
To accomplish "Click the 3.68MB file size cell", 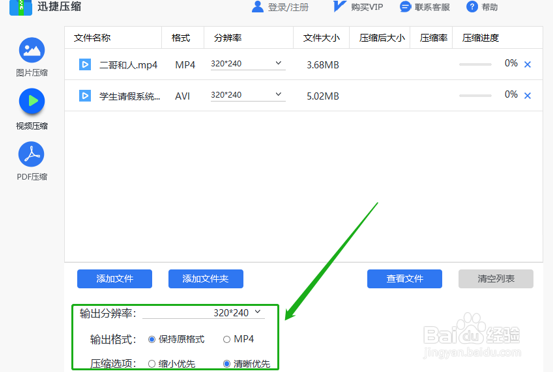I will 323,65.
